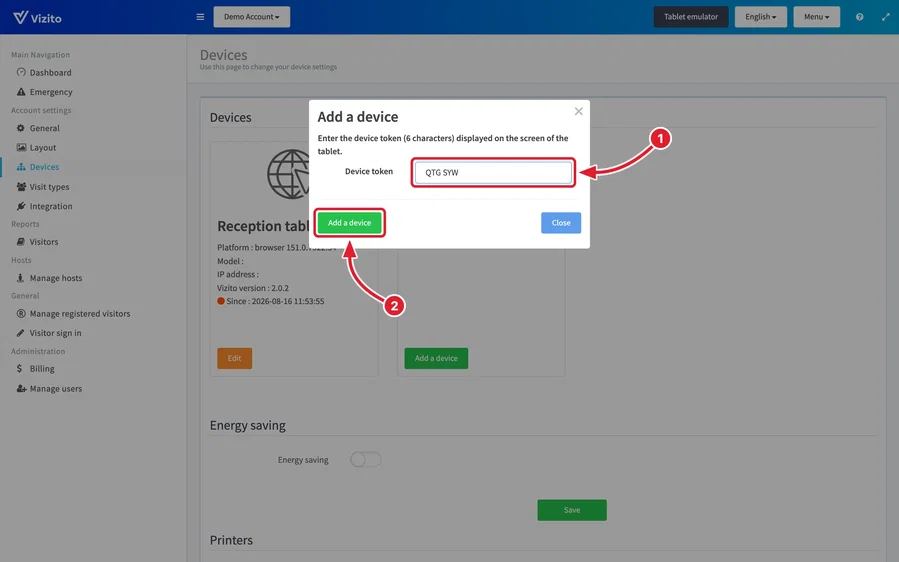Click the fullscreen expand arrows icon
This screenshot has width=899, height=562.
[885, 17]
